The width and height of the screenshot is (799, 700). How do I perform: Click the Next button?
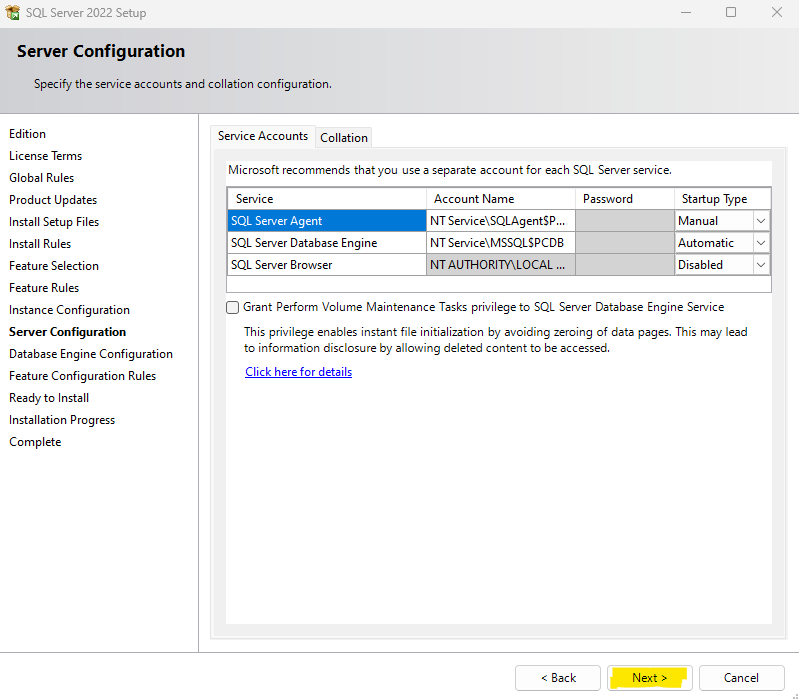tap(649, 678)
